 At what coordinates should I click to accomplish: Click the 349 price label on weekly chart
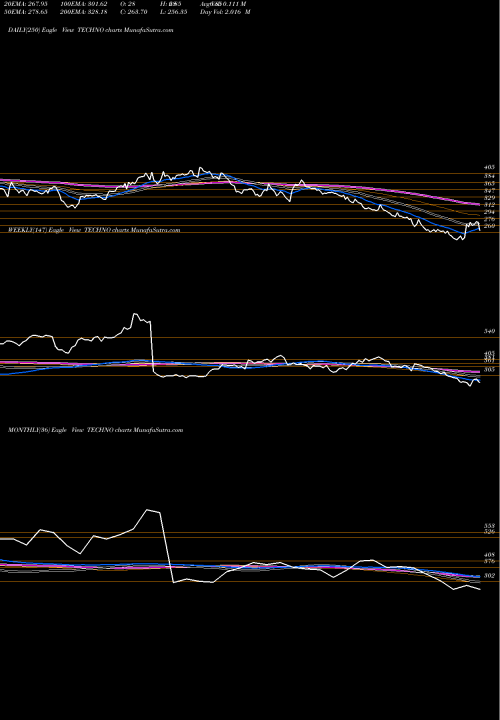point(489,331)
